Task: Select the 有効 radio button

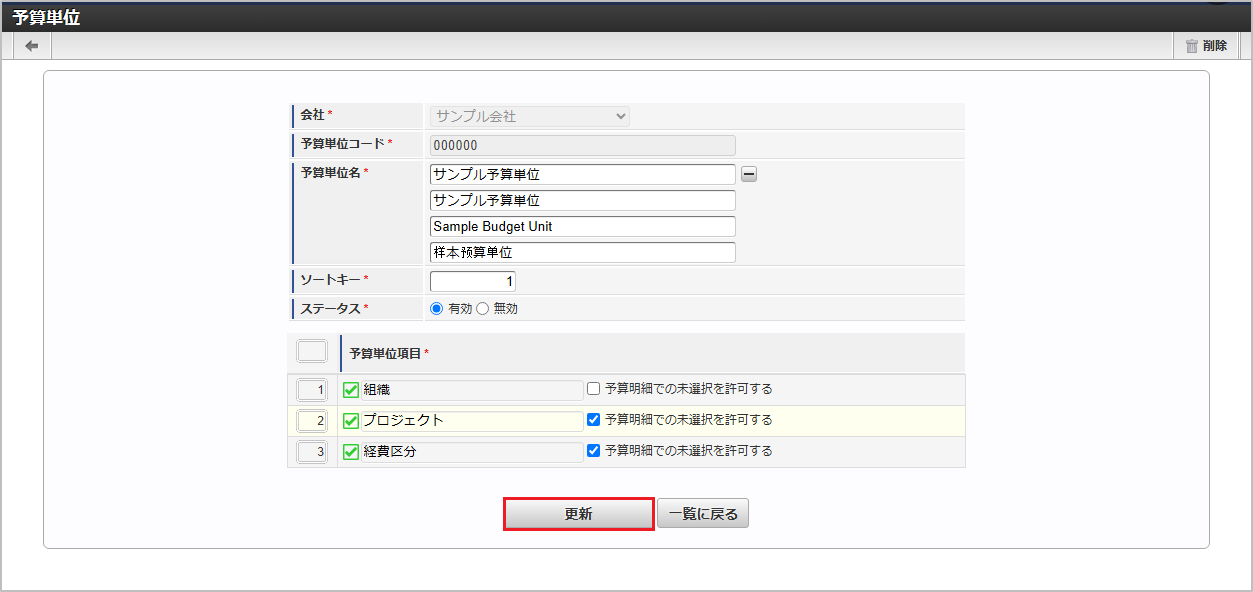Action: coord(436,309)
